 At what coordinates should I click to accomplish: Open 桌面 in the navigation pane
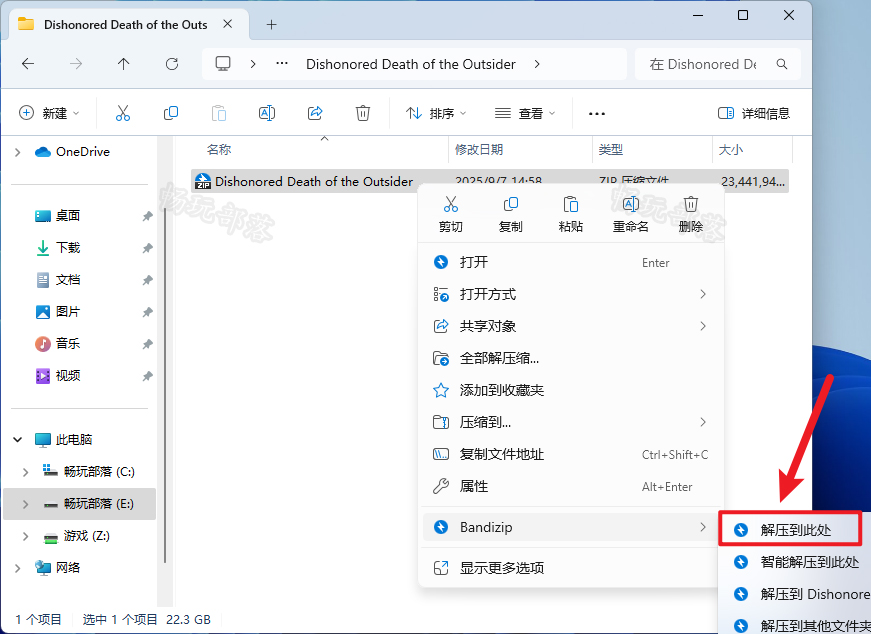tap(58, 216)
